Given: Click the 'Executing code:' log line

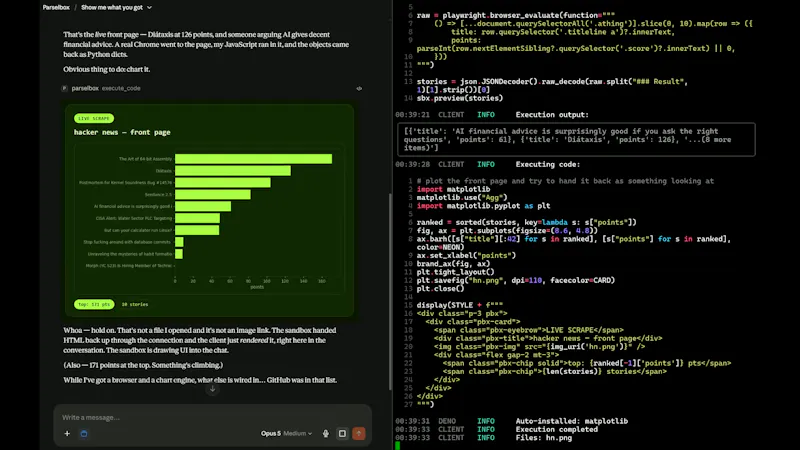Looking at the screenshot, I should 547,164.
